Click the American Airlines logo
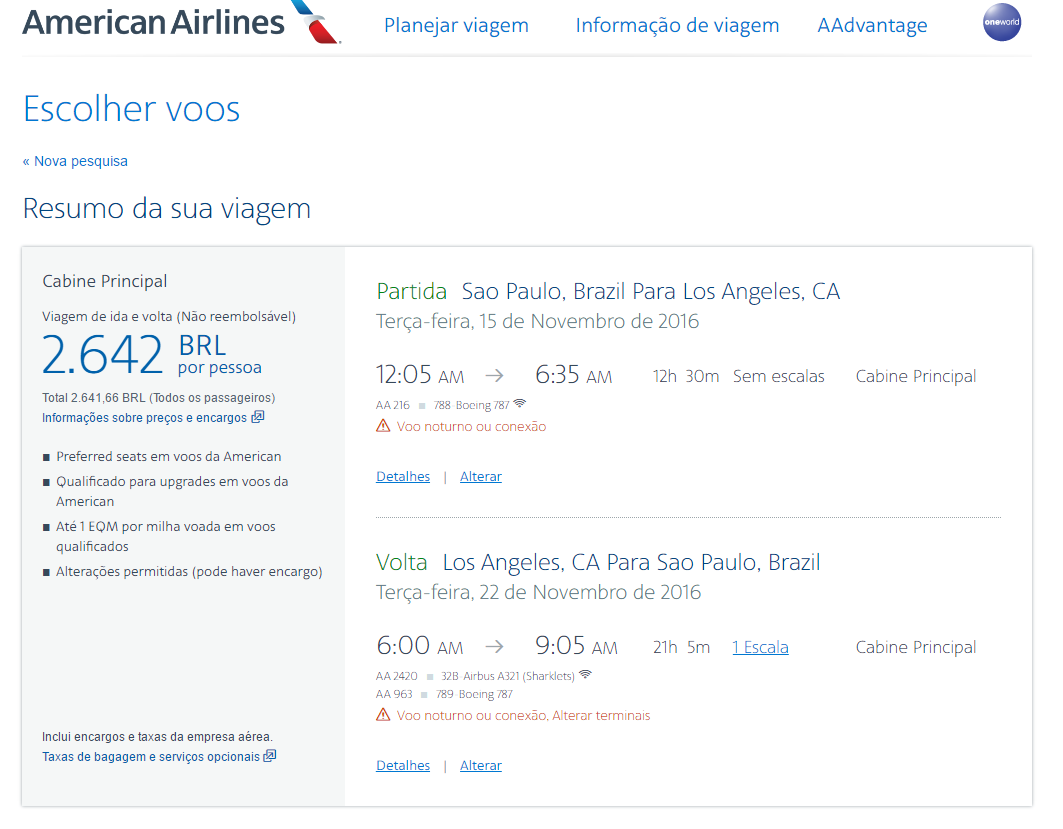The height and width of the screenshot is (829, 1063). [x=180, y=23]
